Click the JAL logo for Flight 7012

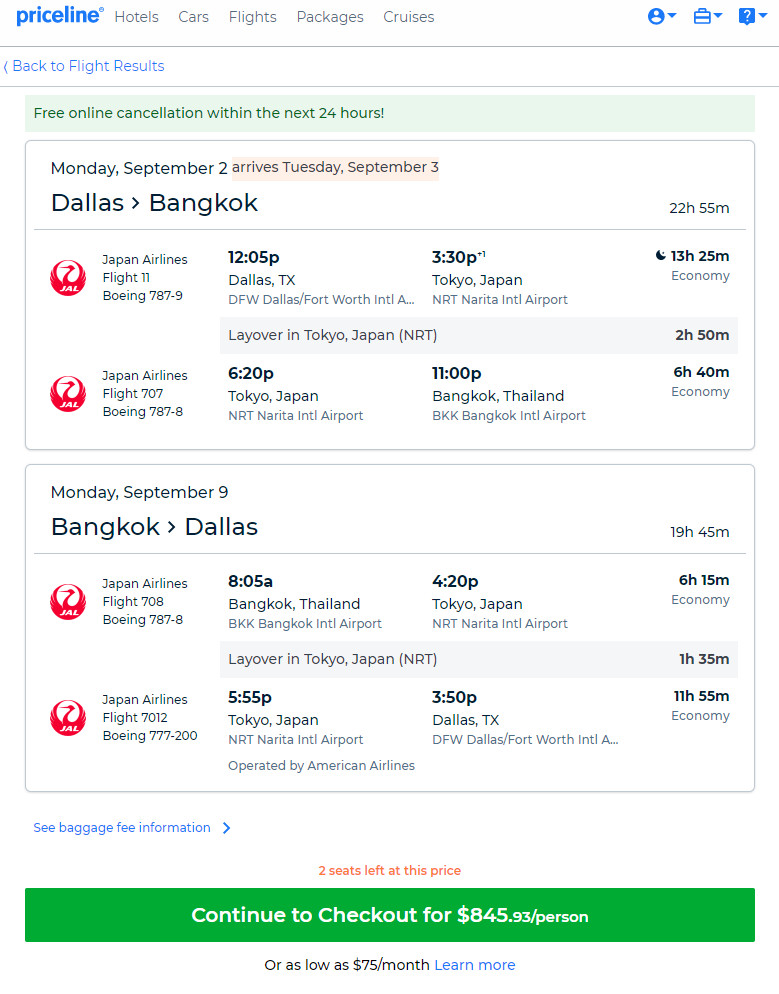click(68, 718)
